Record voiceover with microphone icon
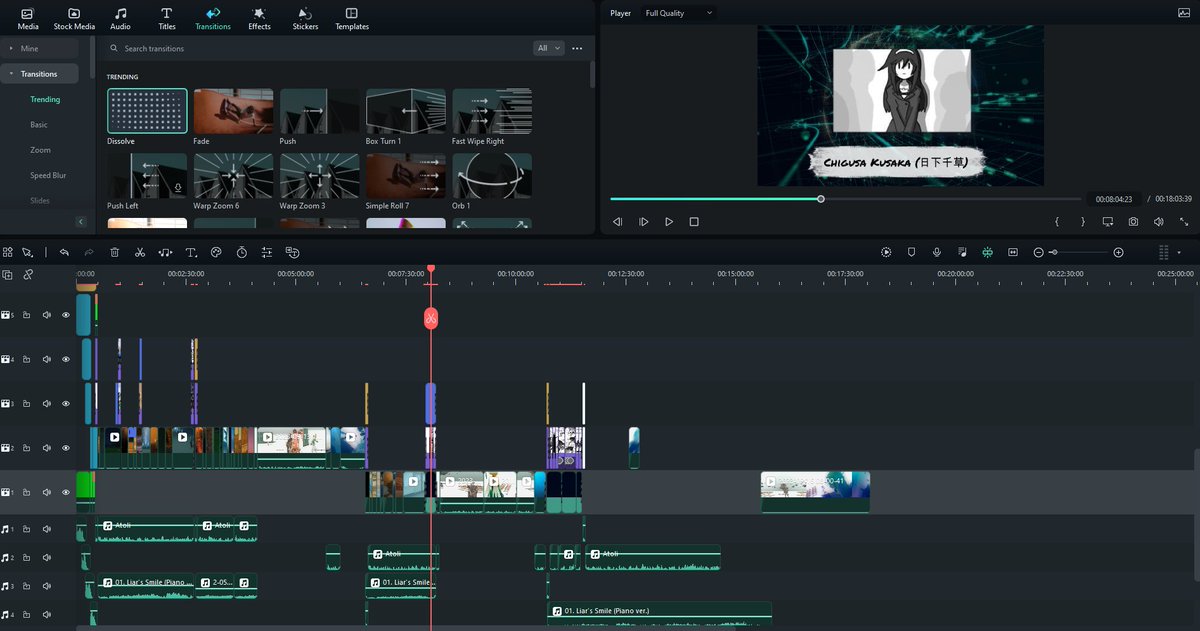This screenshot has height=631, width=1200. point(937,252)
